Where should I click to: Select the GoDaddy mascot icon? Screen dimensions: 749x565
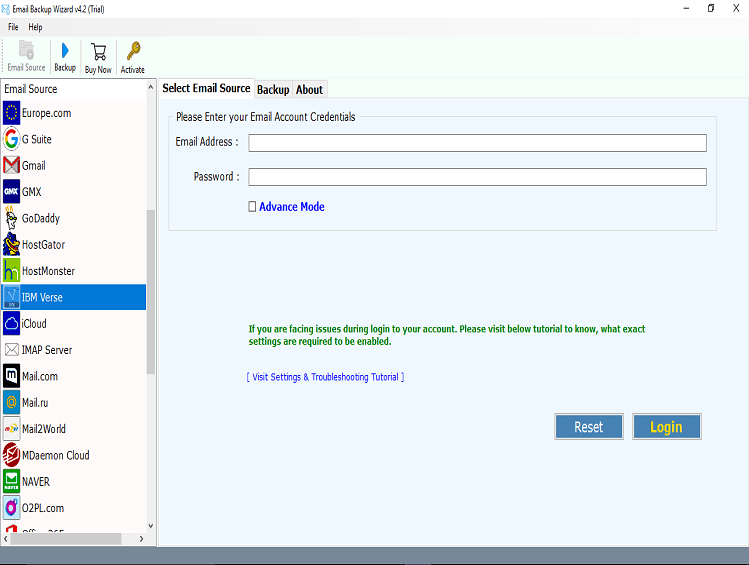tap(11, 218)
